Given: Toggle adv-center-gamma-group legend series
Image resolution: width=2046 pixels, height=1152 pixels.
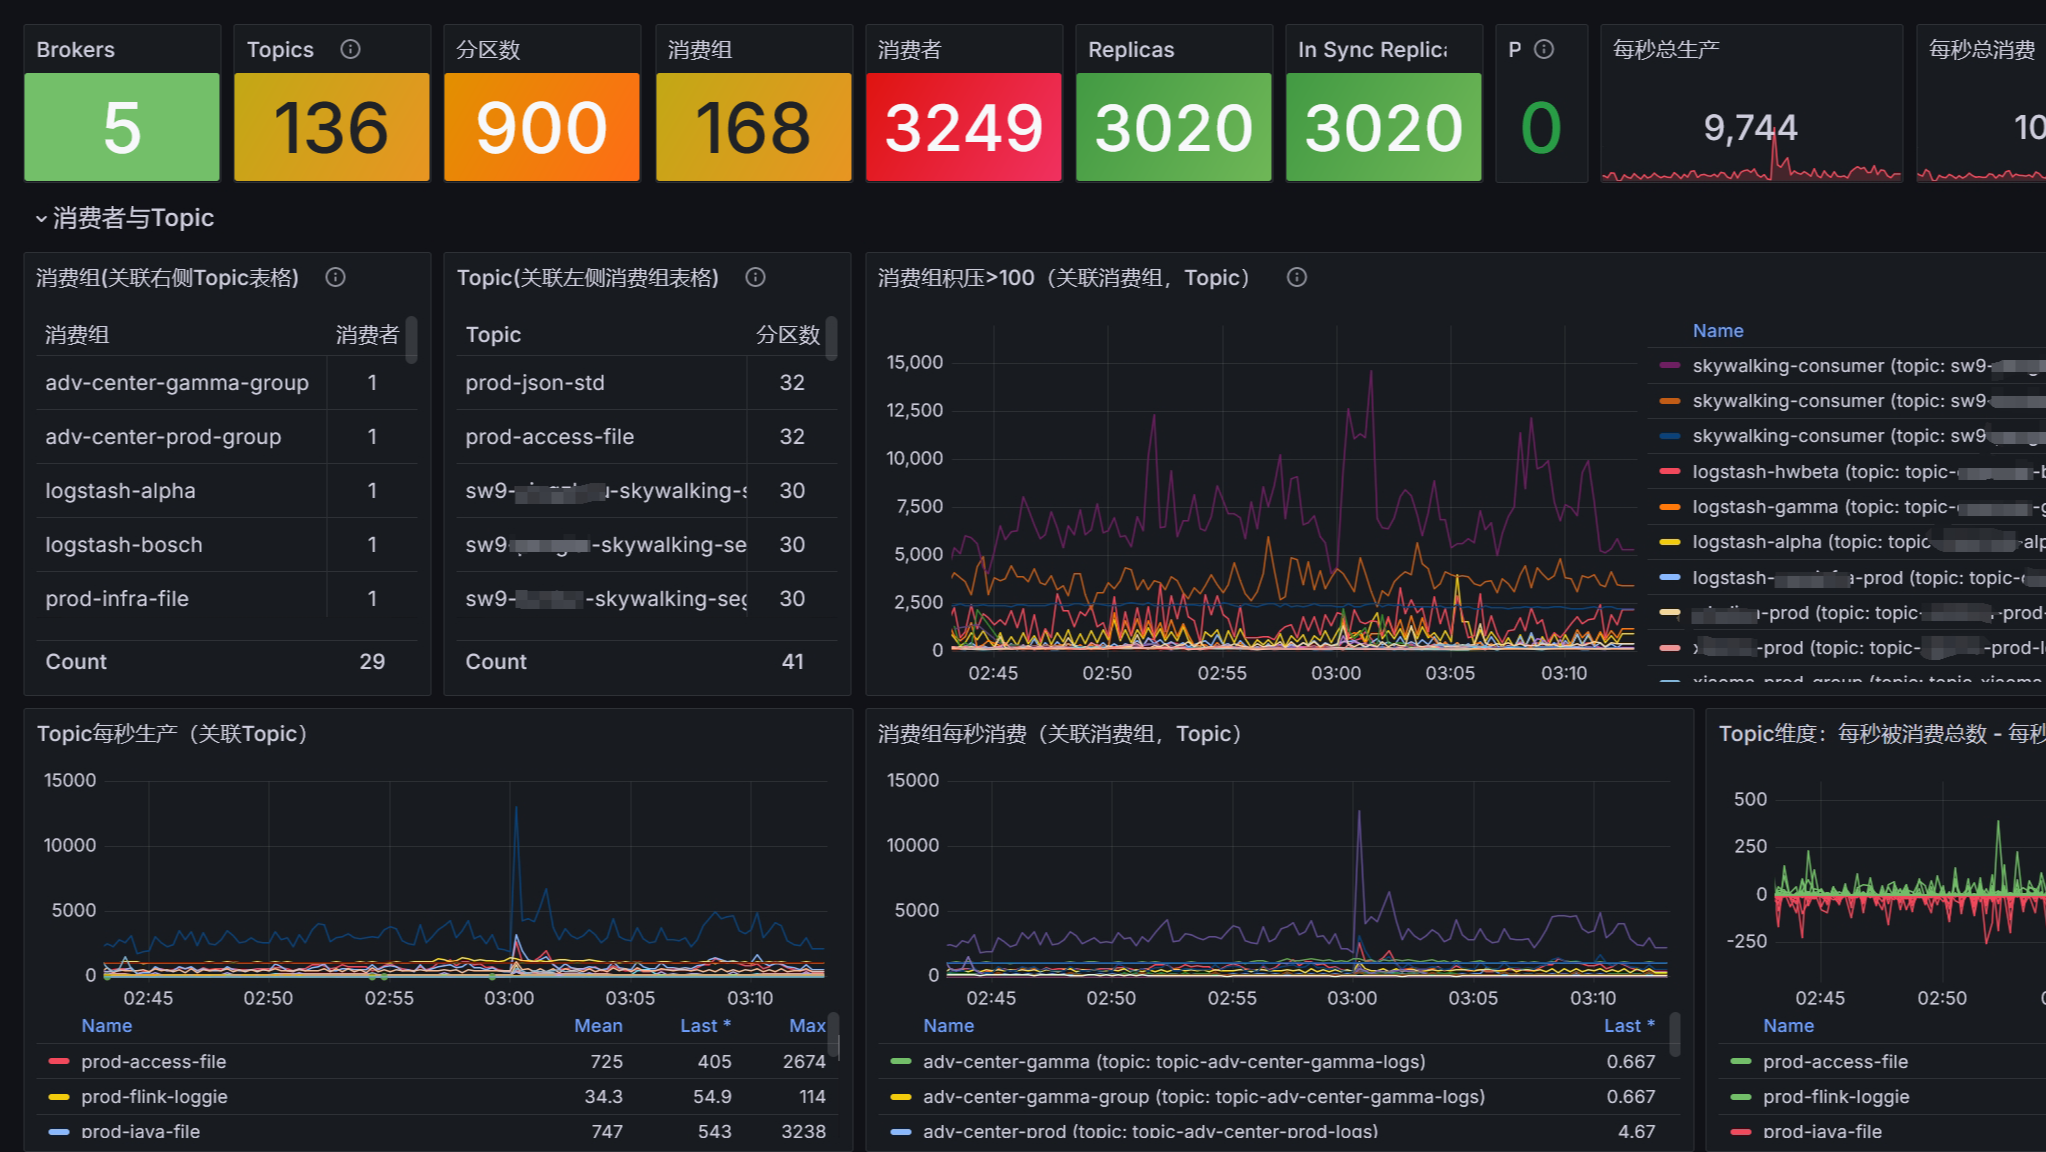Looking at the screenshot, I should pos(1204,1097).
